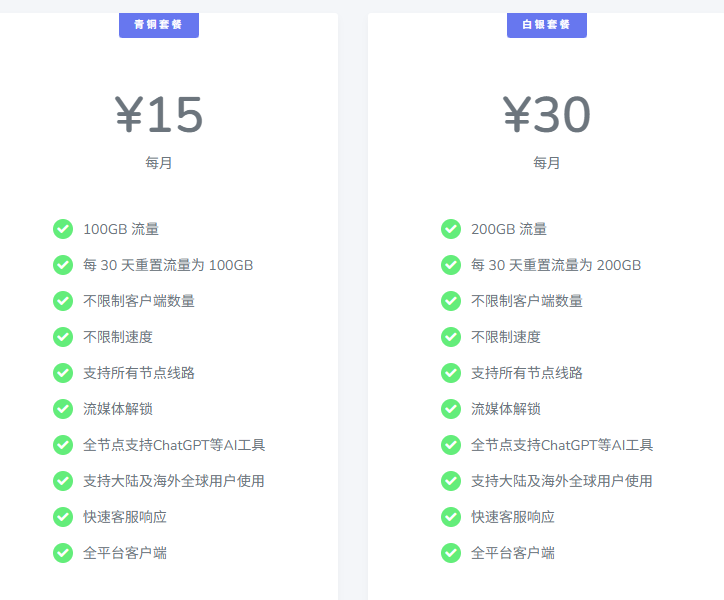Click the green check beside 100GB 流量
The width and height of the screenshot is (724, 600).
click(63, 229)
